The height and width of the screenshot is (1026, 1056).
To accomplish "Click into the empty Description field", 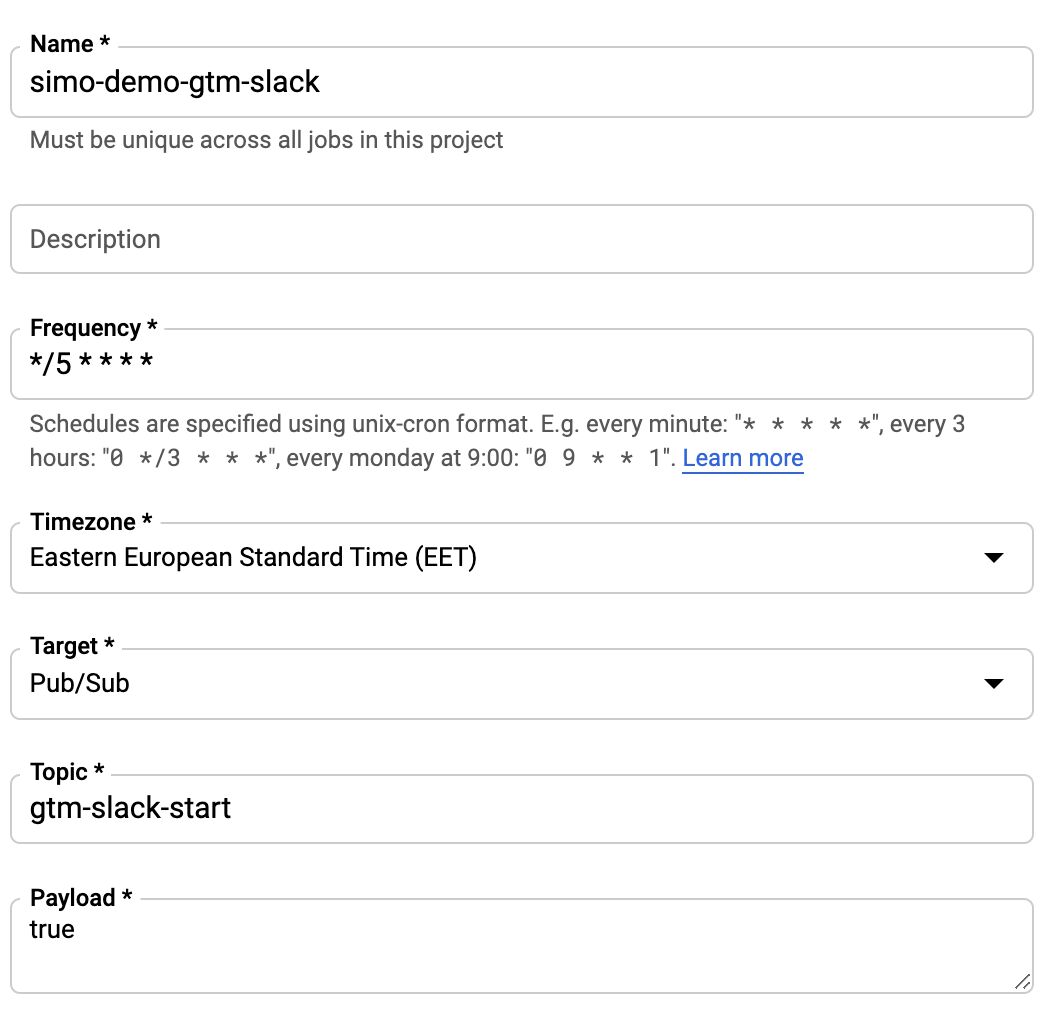I will pos(522,239).
